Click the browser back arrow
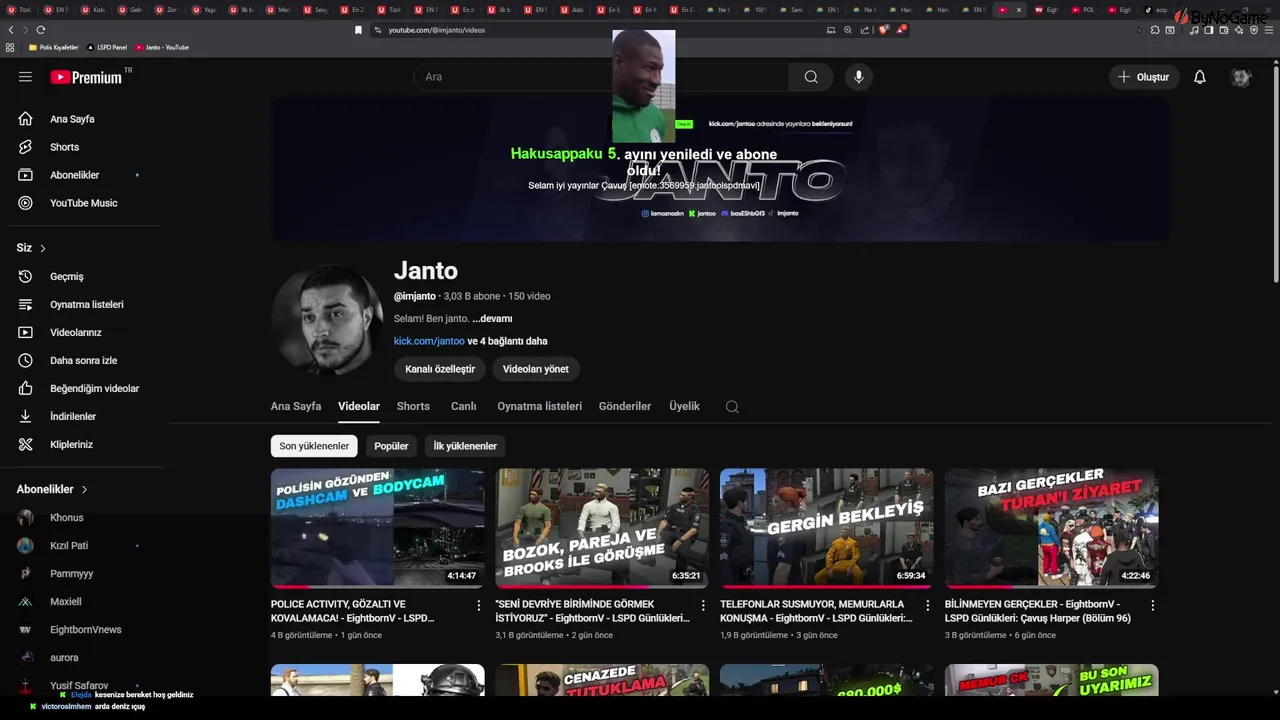The height and width of the screenshot is (720, 1280). point(11,30)
